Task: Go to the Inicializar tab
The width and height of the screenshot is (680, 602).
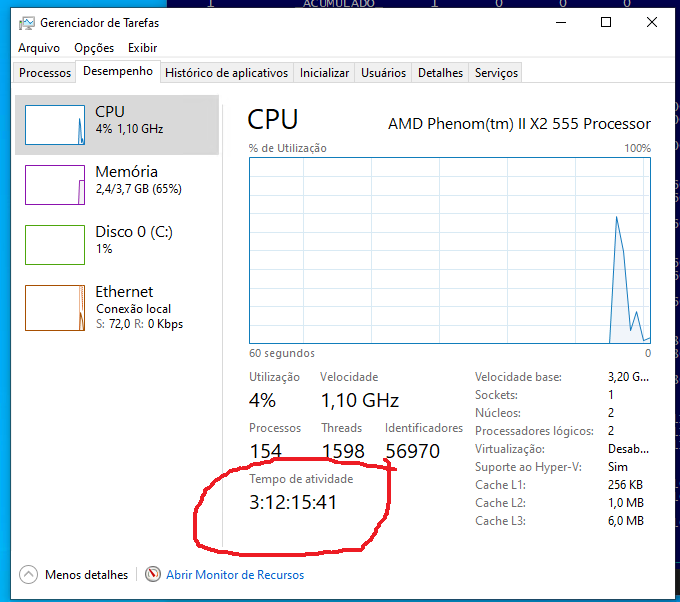Action: pyautogui.click(x=325, y=73)
